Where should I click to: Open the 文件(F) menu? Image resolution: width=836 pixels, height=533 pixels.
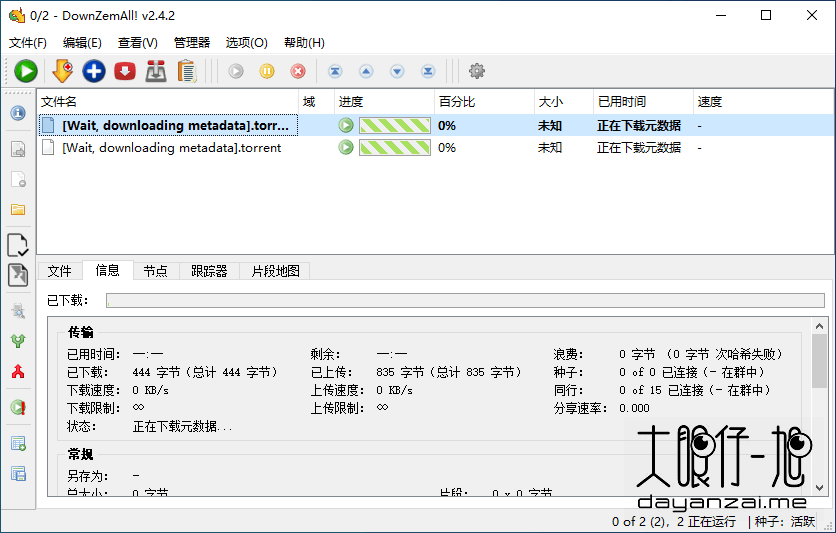28,43
